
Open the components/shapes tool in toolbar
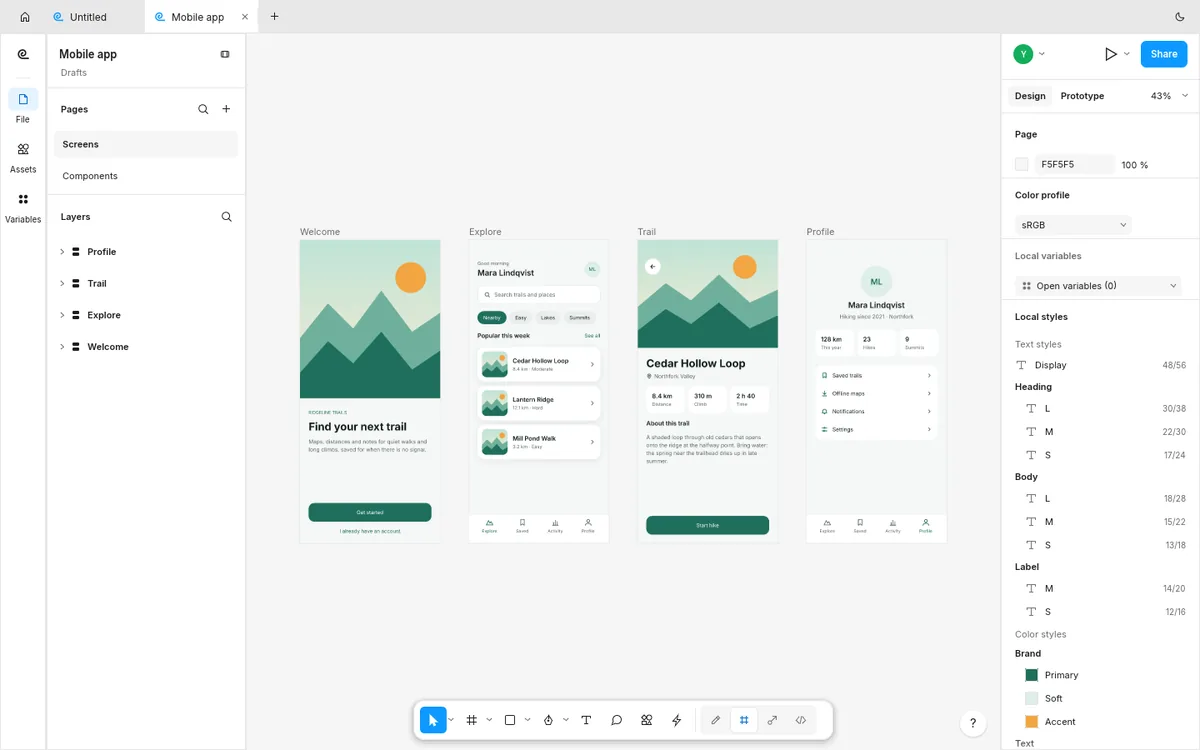[x=647, y=720]
